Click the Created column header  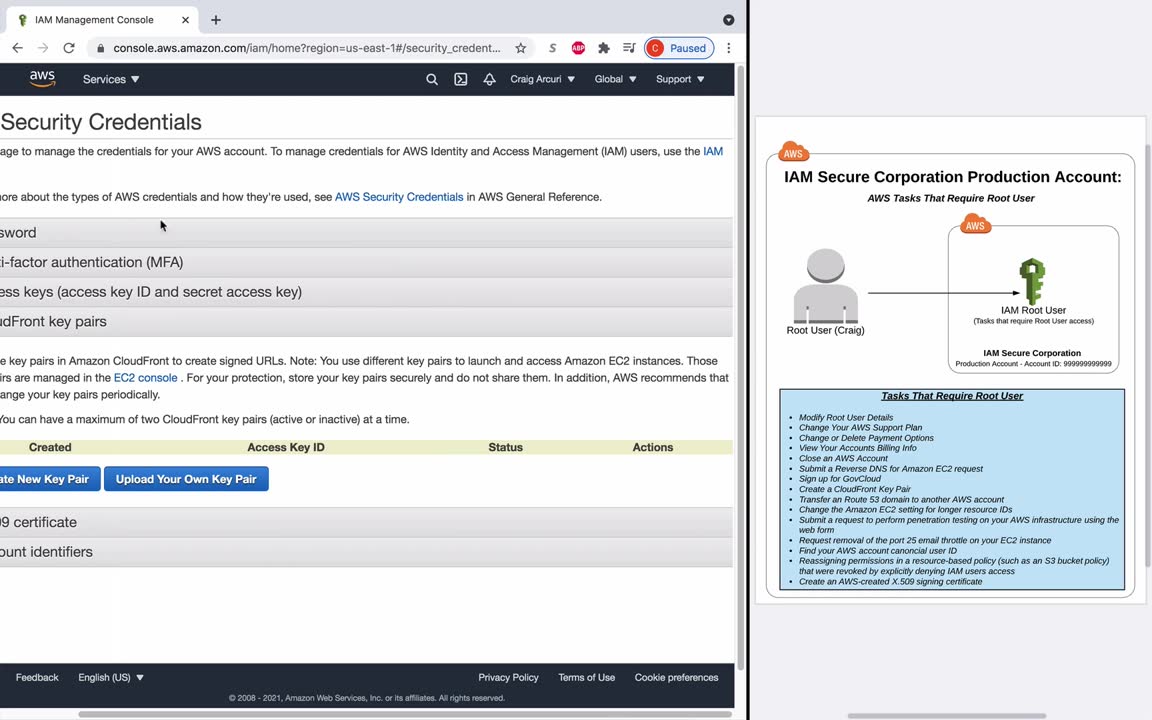pyautogui.click(x=50, y=447)
